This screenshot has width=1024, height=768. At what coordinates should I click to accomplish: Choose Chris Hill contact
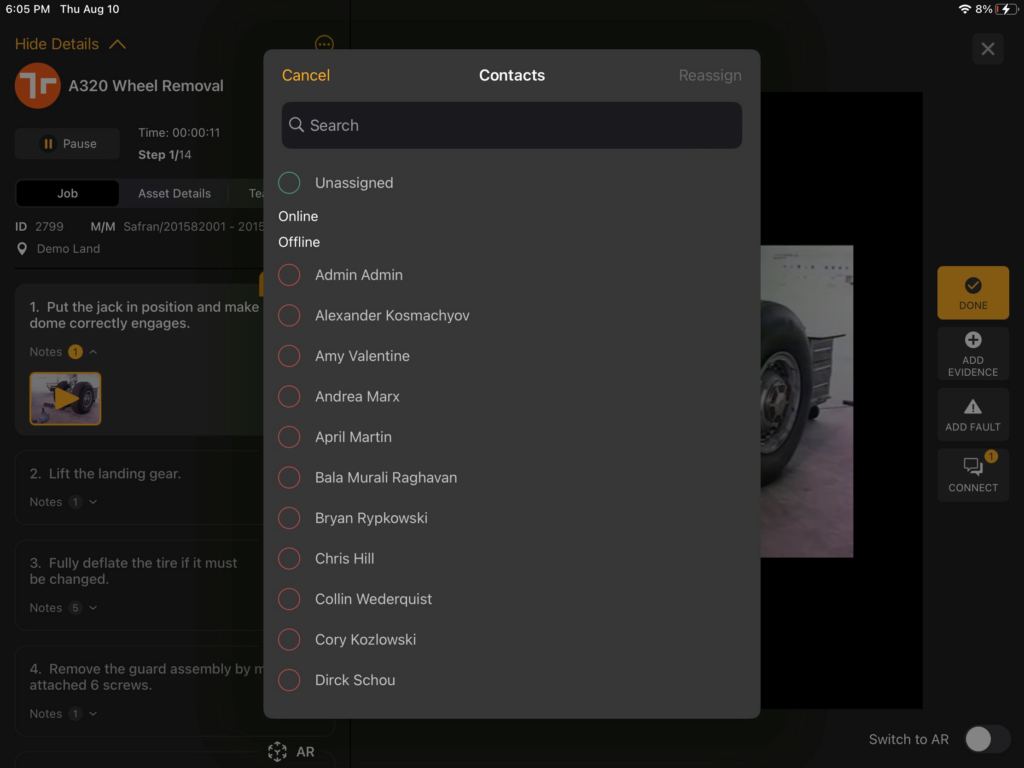[x=511, y=558]
